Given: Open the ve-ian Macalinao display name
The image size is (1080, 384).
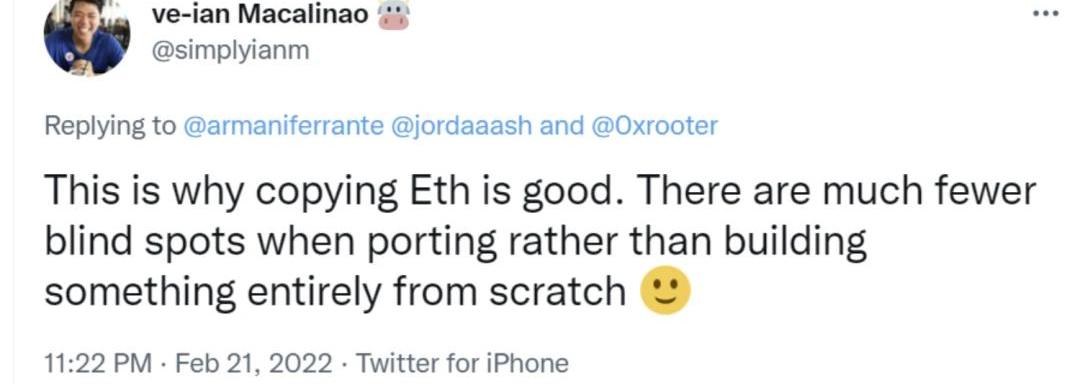Looking at the screenshot, I should click(260, 15).
